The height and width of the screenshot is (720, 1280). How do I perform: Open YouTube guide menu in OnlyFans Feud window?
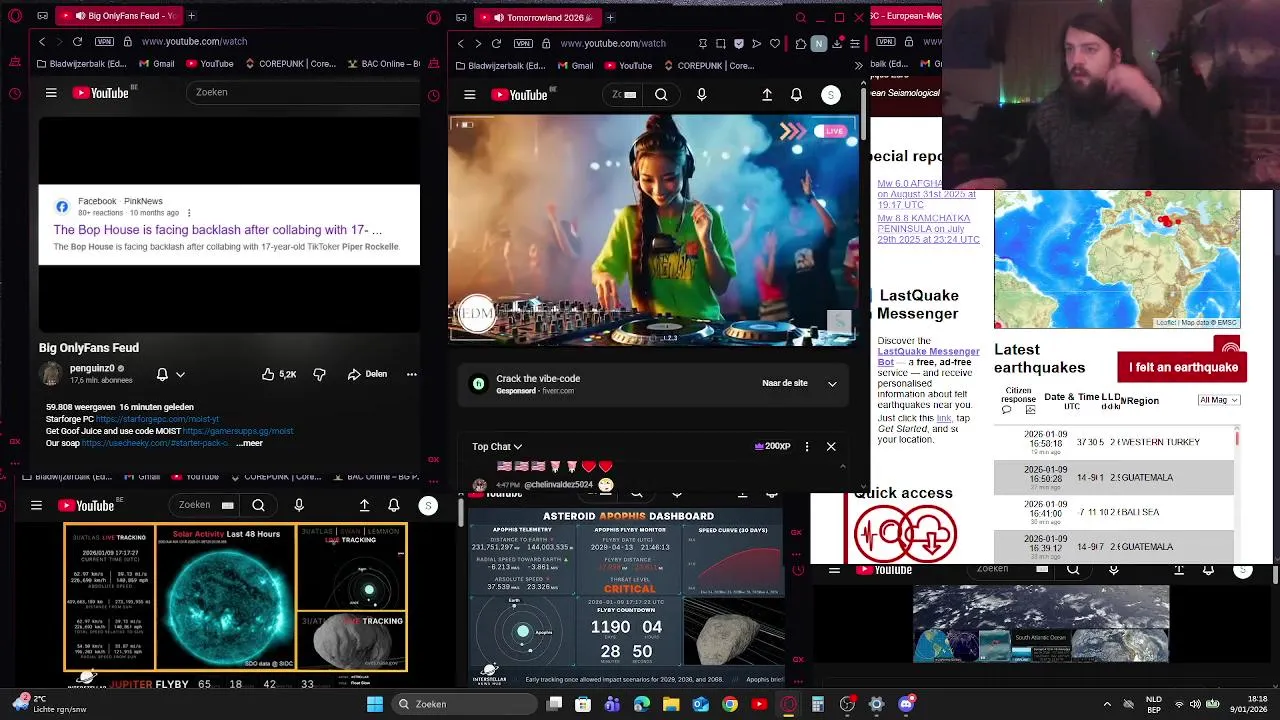click(51, 93)
